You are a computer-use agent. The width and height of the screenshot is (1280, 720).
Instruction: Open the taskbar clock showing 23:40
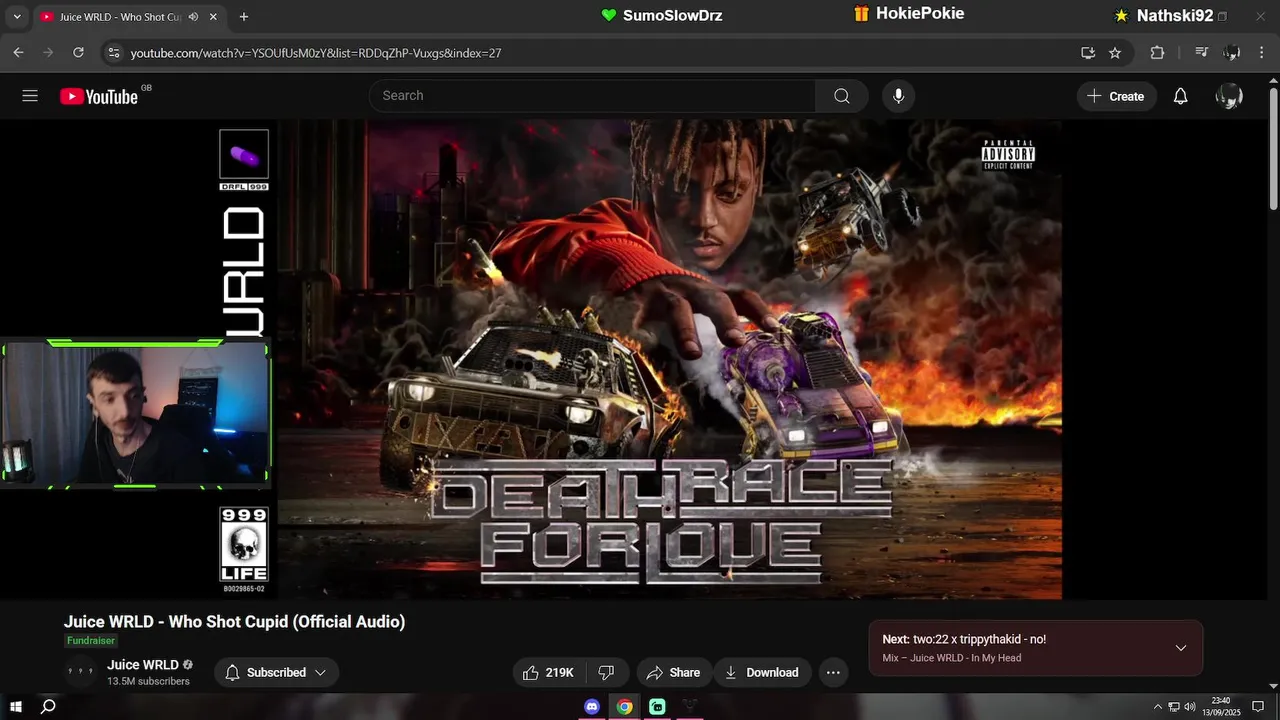click(1221, 707)
